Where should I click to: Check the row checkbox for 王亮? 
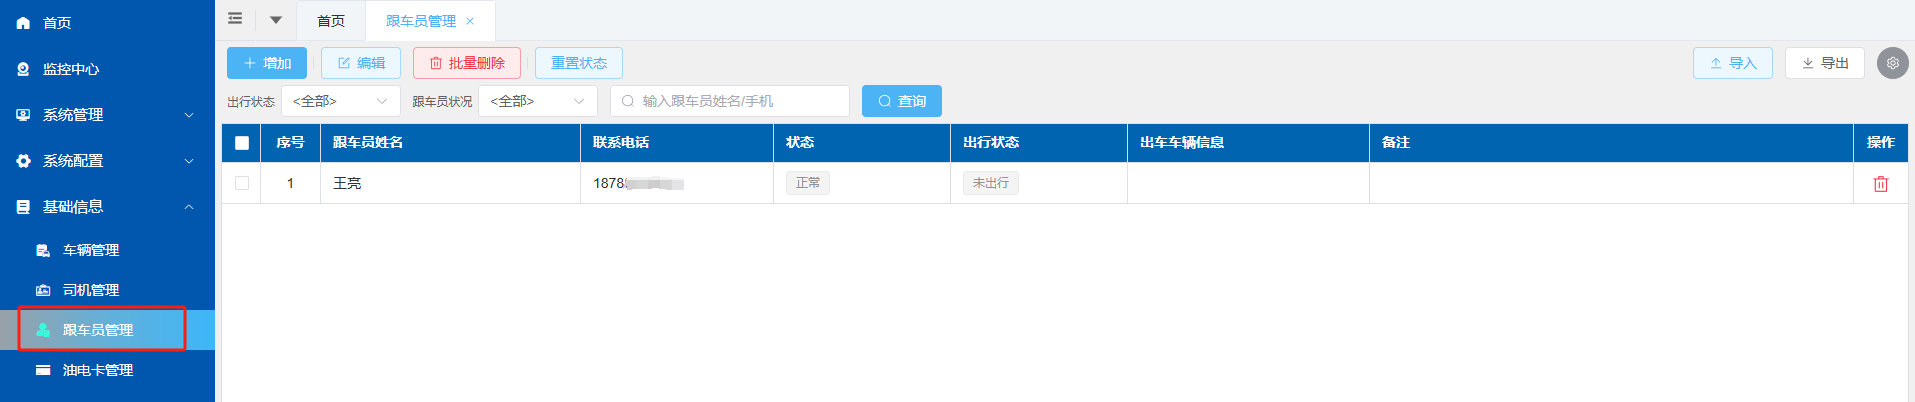coord(242,183)
